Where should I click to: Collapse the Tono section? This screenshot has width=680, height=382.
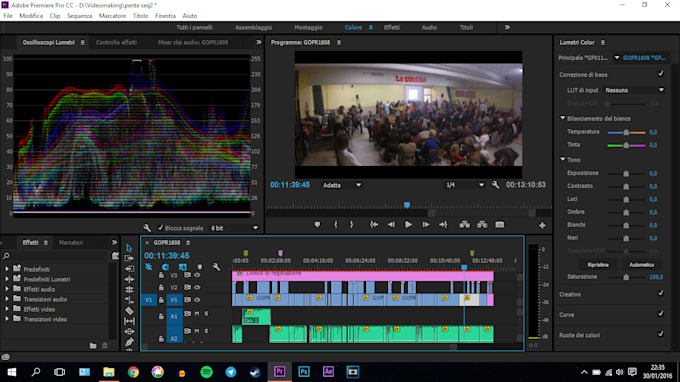click(x=562, y=159)
